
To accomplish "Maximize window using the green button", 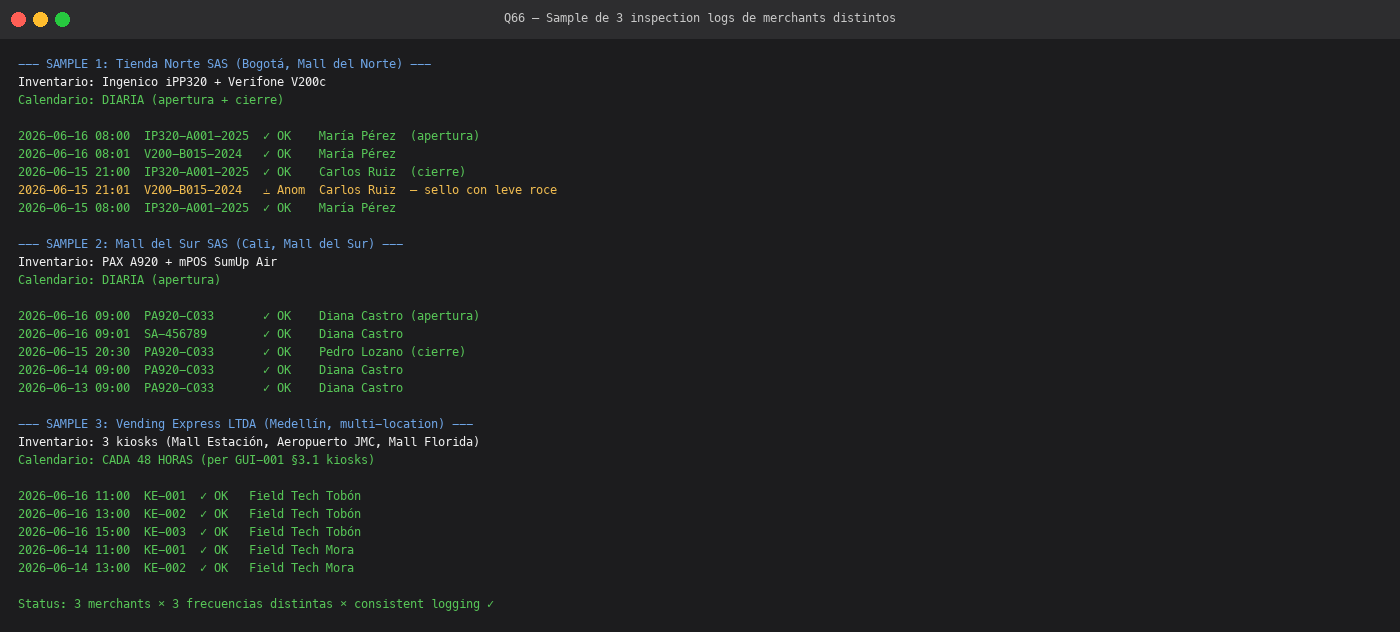I will coord(62,19).
